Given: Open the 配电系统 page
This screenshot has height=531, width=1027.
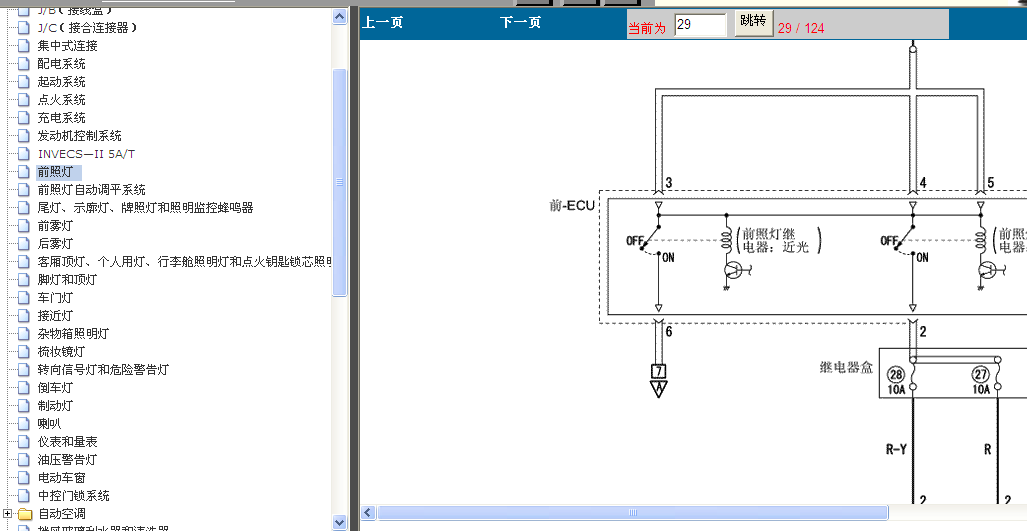Looking at the screenshot, I should click(62, 64).
